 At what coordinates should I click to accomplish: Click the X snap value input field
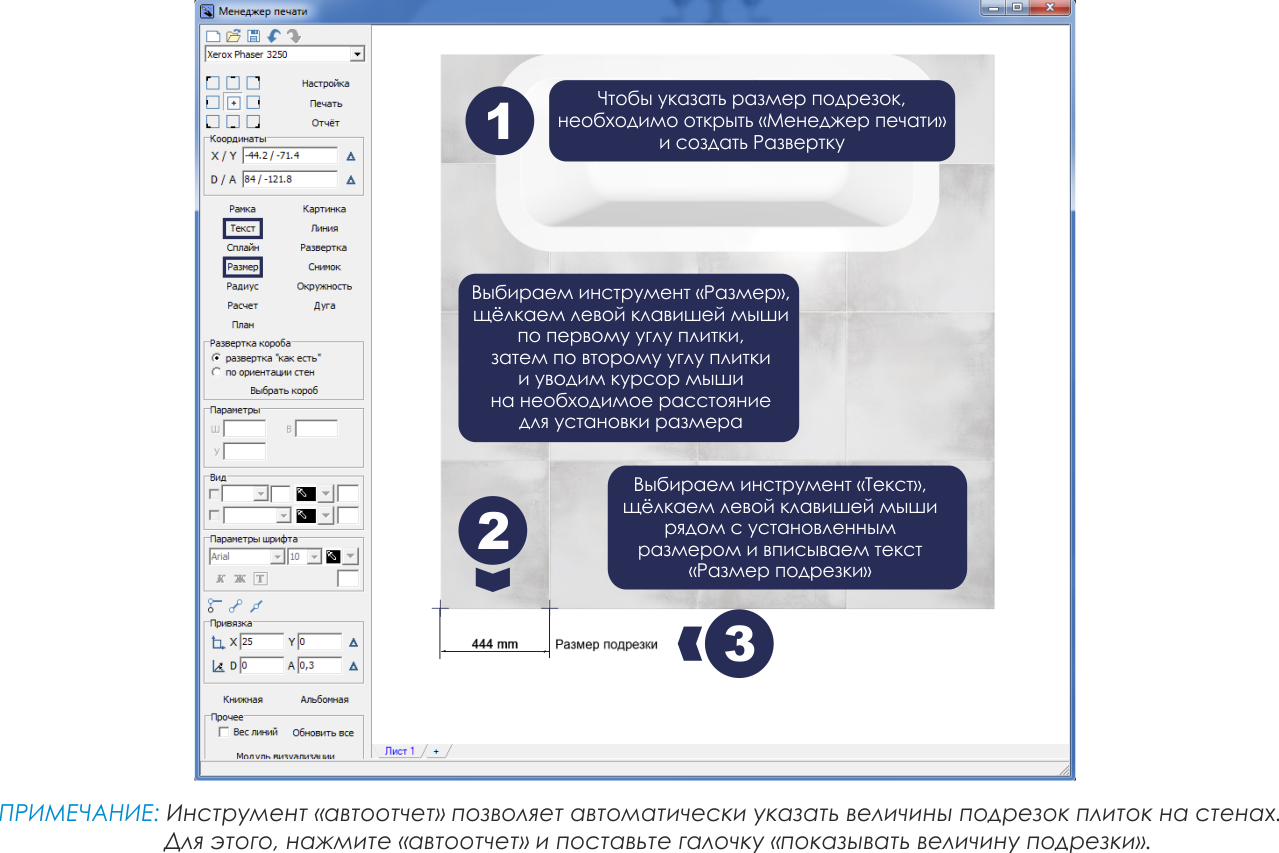point(262,641)
